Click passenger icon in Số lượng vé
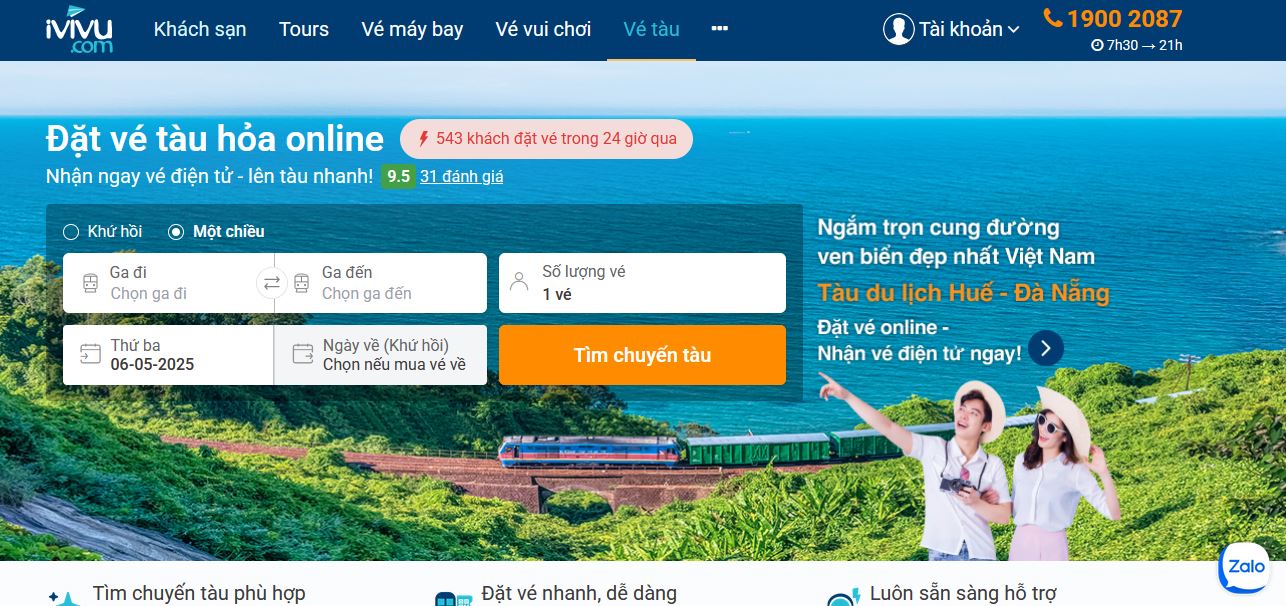The height and width of the screenshot is (606, 1286). (x=519, y=282)
